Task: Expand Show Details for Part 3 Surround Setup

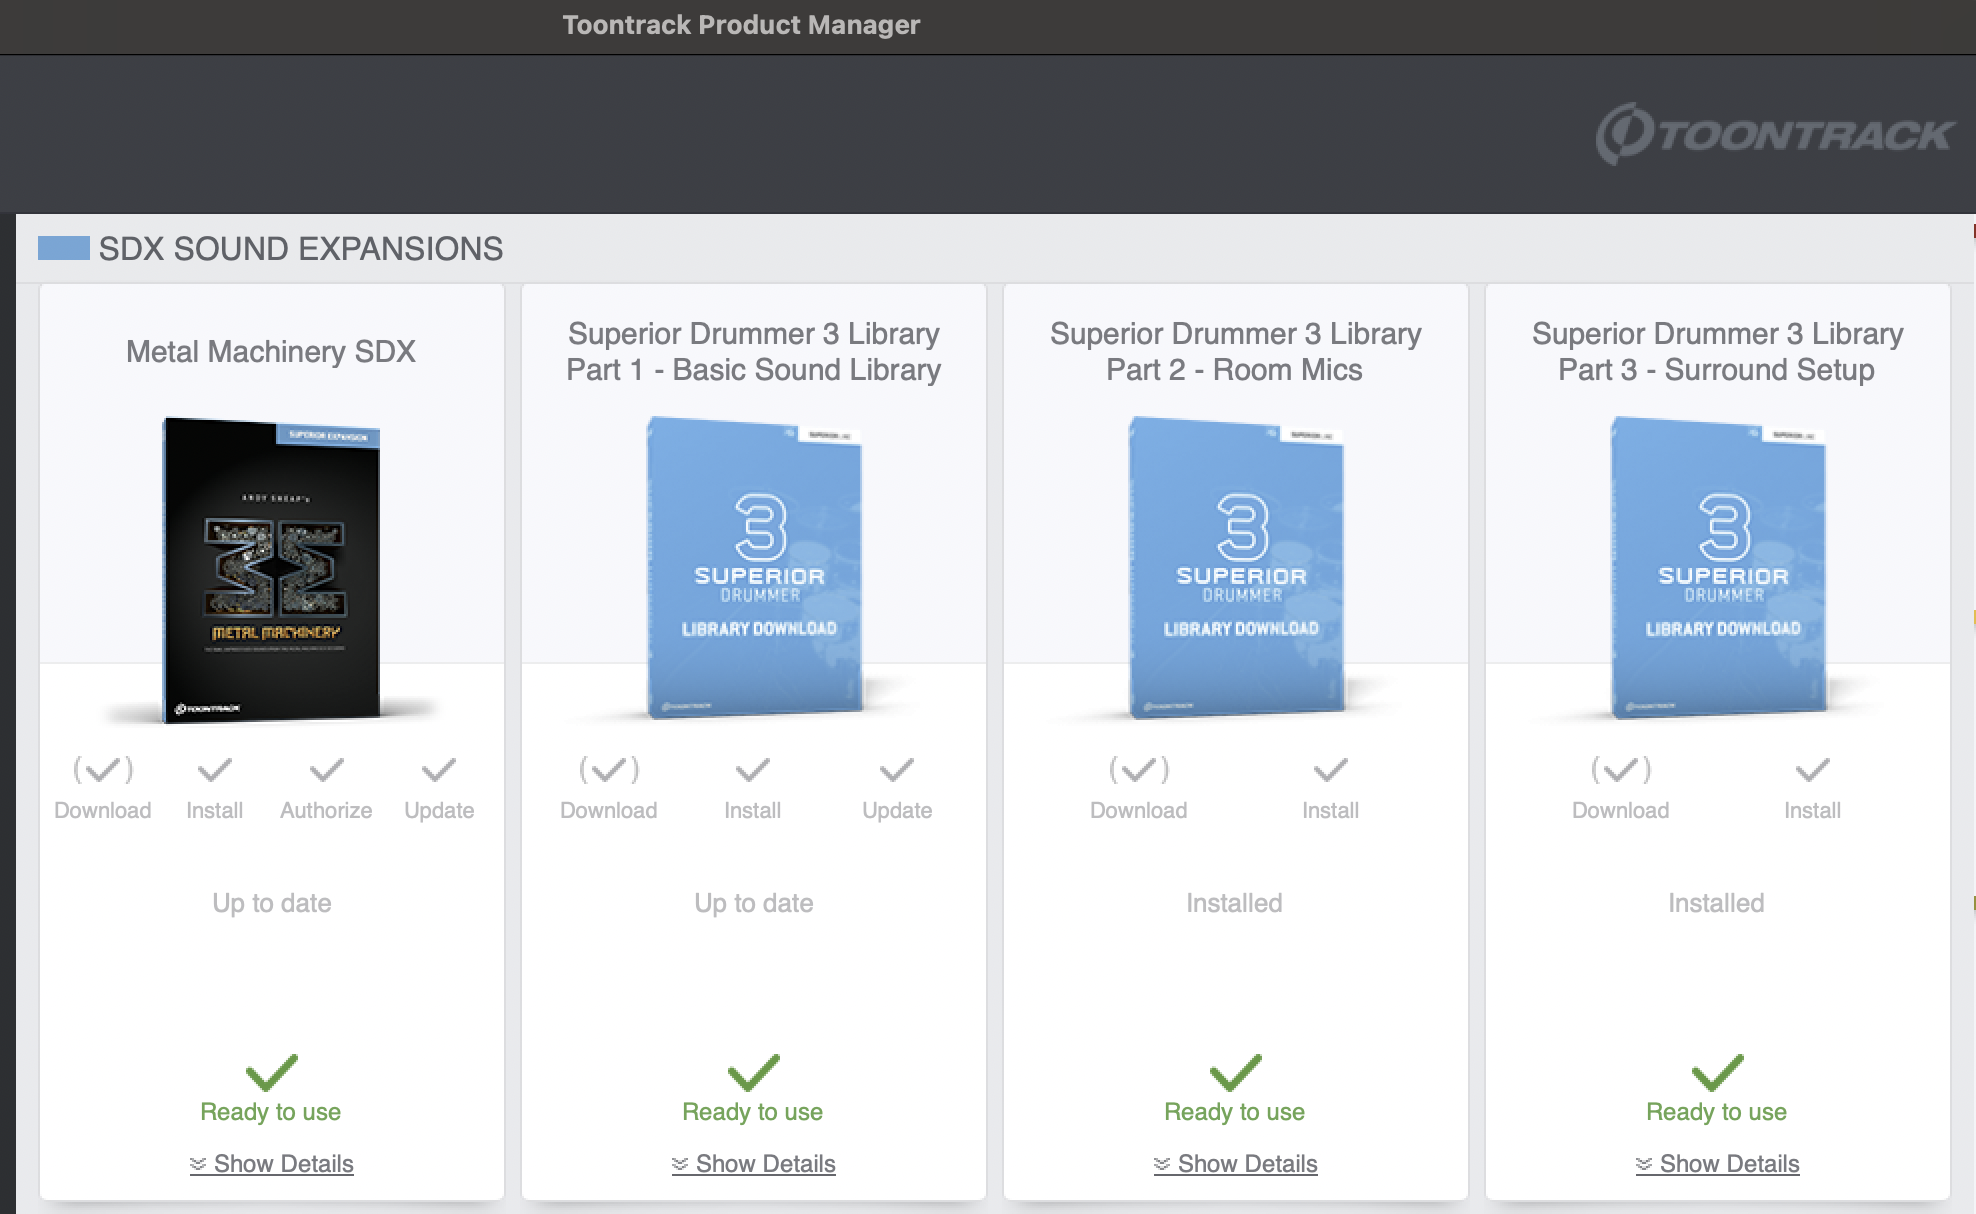Action: 1717,1164
